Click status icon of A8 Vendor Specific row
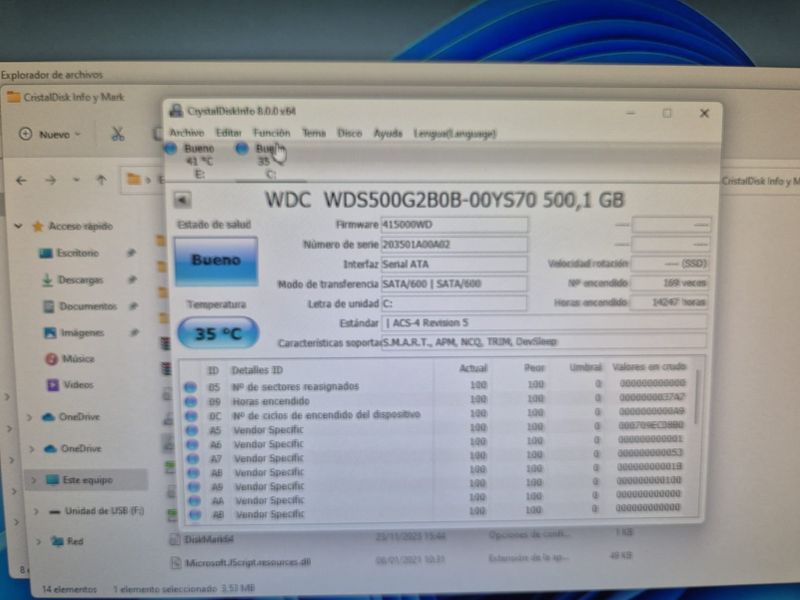This screenshot has width=800, height=600. 193,473
